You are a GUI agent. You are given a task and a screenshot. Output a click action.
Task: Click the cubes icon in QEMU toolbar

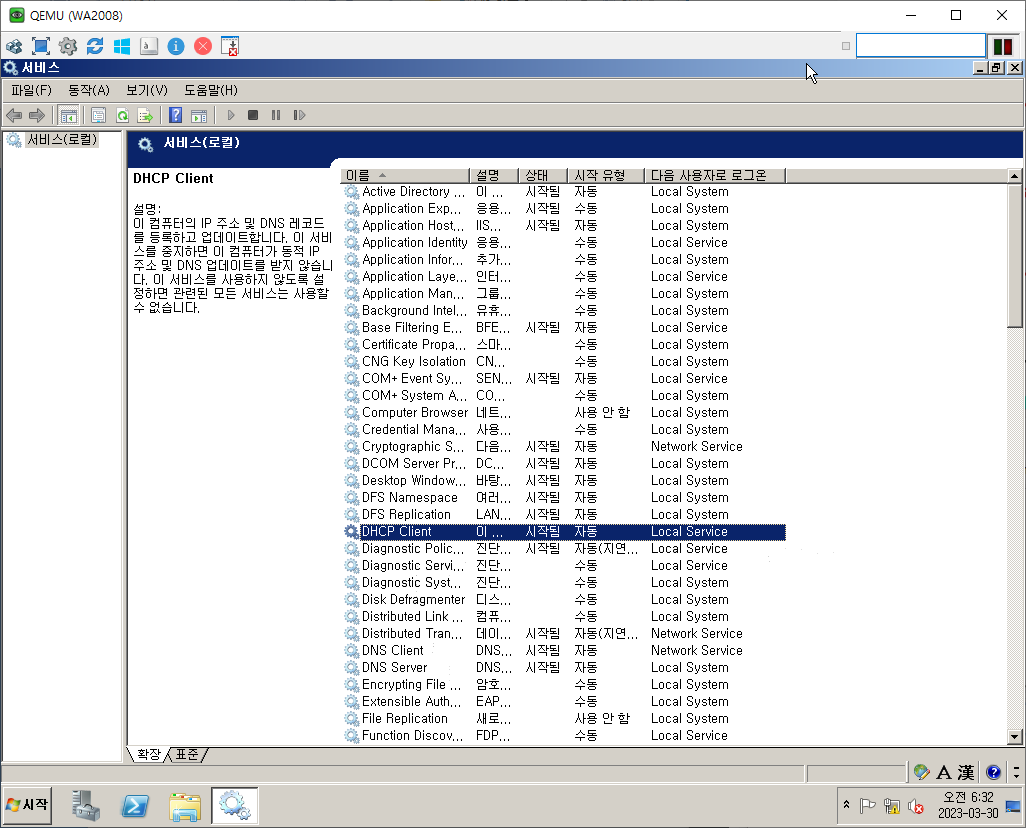(x=14, y=46)
